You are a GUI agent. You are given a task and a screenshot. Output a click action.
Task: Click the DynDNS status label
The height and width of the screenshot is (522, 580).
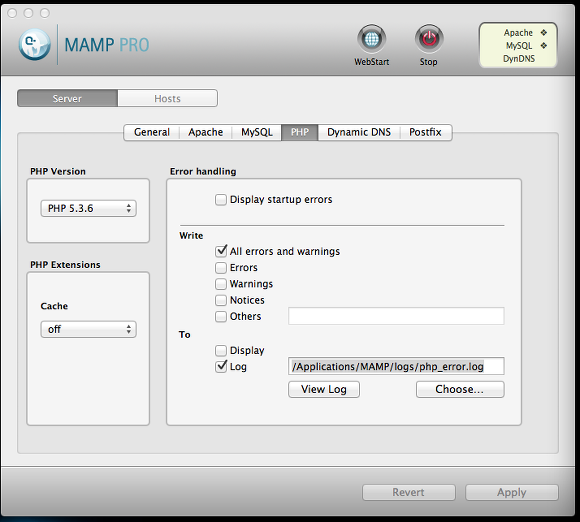click(519, 58)
